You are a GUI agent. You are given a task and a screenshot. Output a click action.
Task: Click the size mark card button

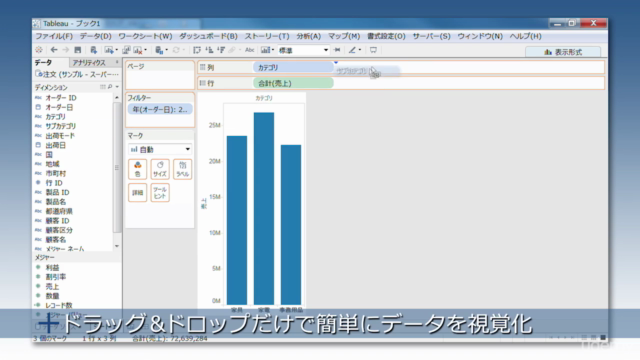coord(160,169)
